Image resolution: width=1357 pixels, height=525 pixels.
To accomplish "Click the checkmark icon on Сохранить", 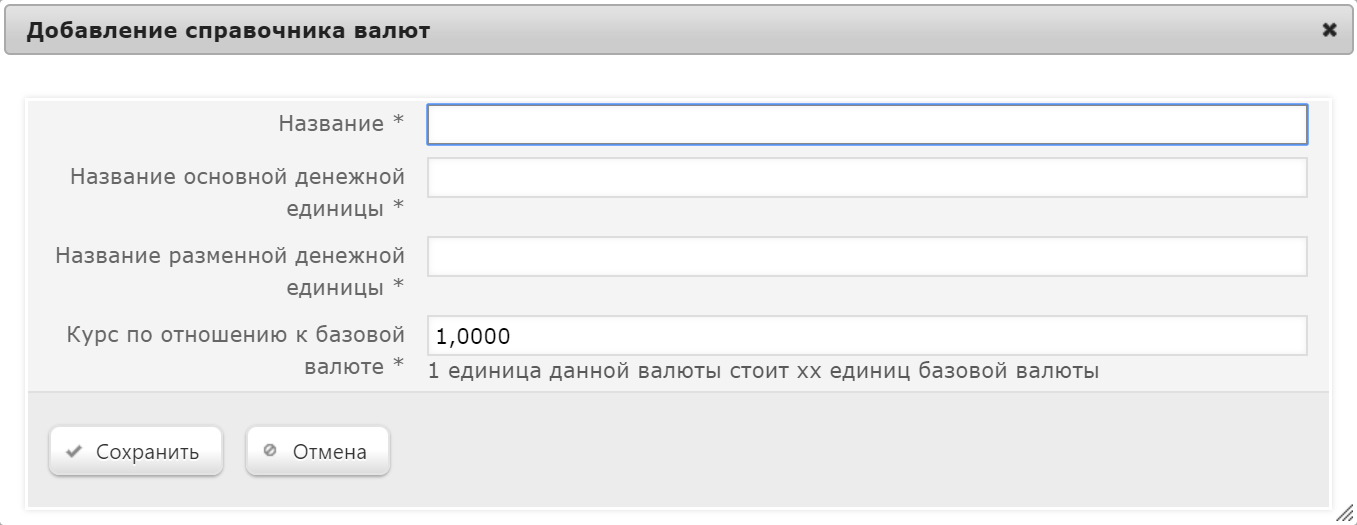I will (73, 452).
